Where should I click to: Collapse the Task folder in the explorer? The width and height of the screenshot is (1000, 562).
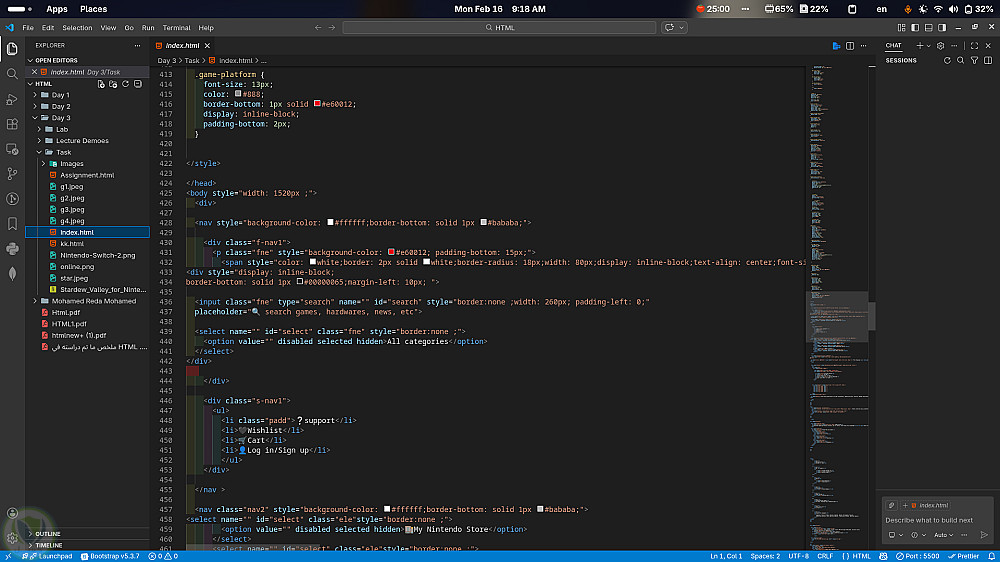click(x=63, y=152)
